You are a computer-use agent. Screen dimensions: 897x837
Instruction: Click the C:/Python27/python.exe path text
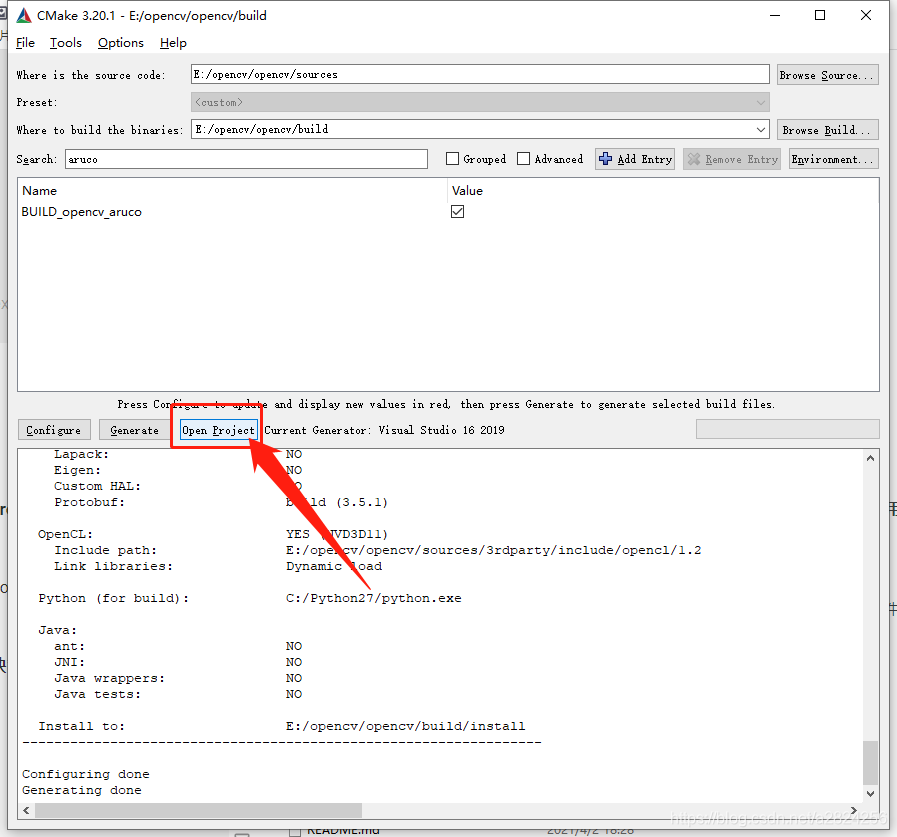pyautogui.click(x=374, y=598)
